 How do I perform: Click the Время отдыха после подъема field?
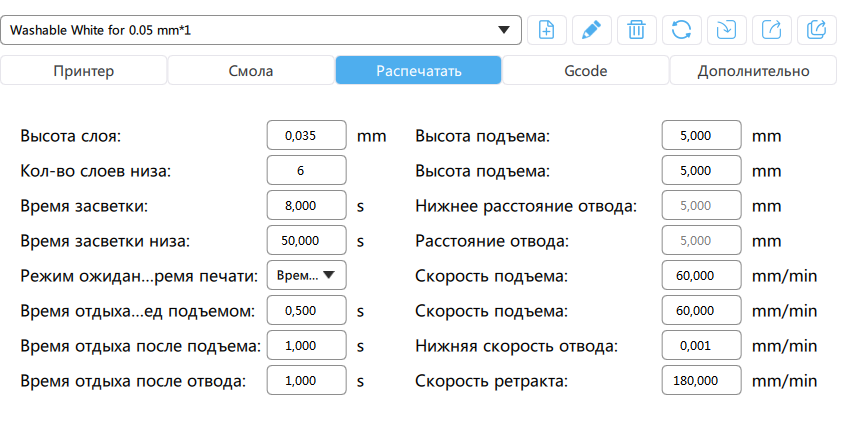307,345
